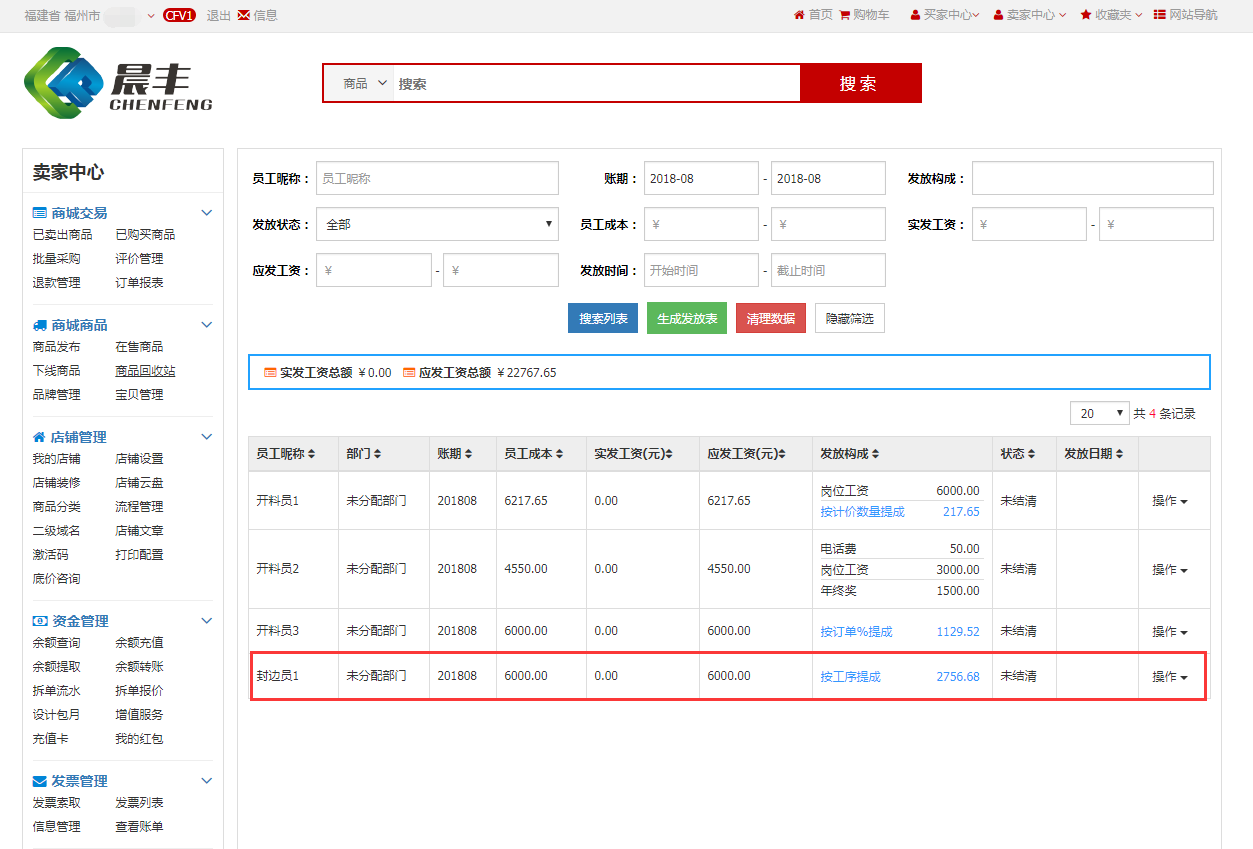
Task: Open seller center top menu
Action: pos(1030,15)
